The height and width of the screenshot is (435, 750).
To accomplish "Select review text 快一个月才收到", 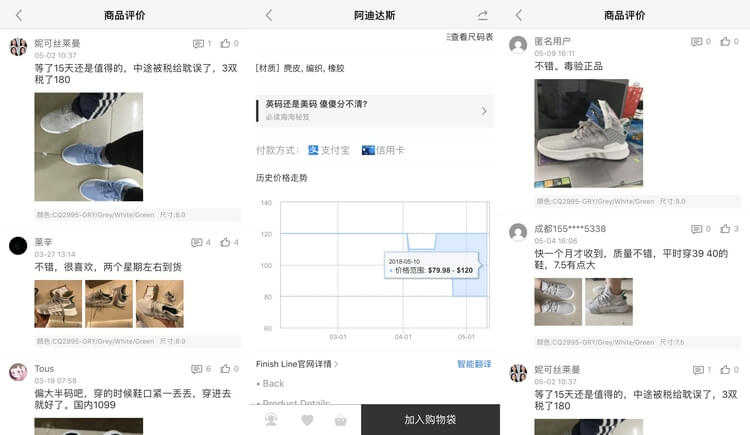I will coord(631,259).
